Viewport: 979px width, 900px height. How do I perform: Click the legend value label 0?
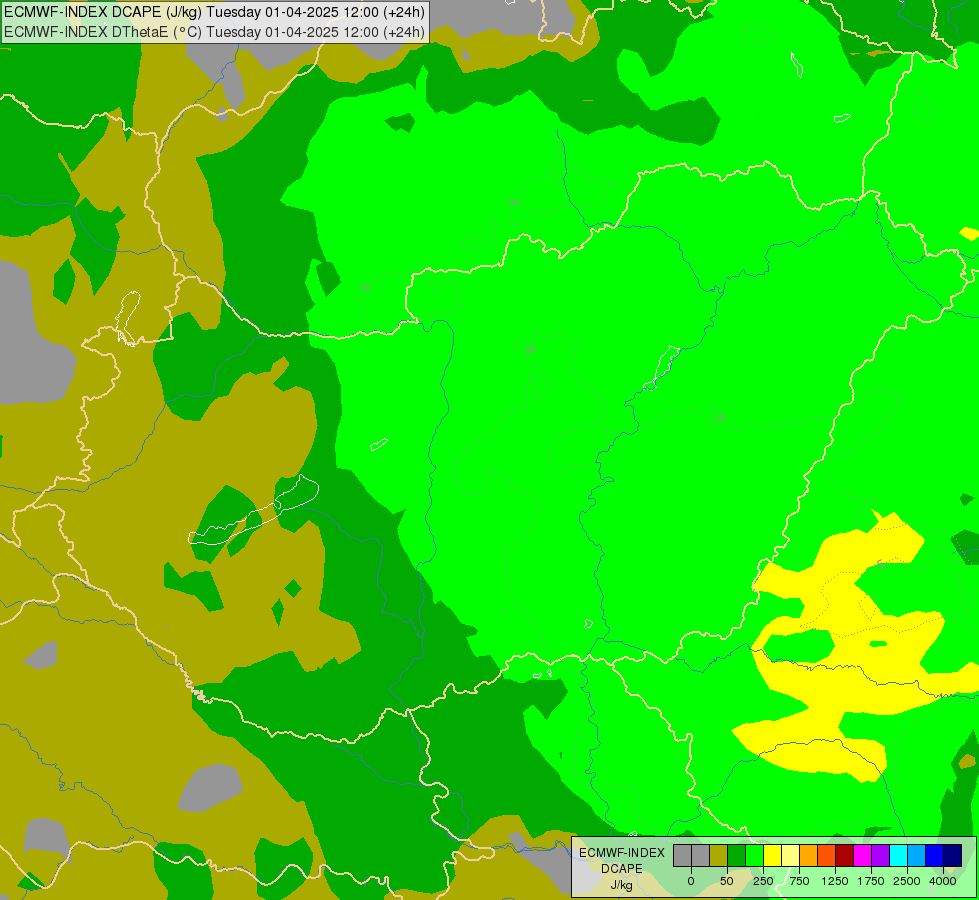tap(691, 881)
